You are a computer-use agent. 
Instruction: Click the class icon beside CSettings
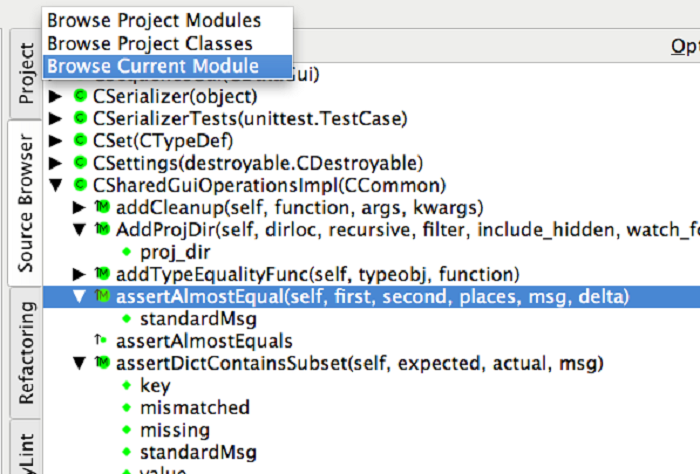[81, 163]
